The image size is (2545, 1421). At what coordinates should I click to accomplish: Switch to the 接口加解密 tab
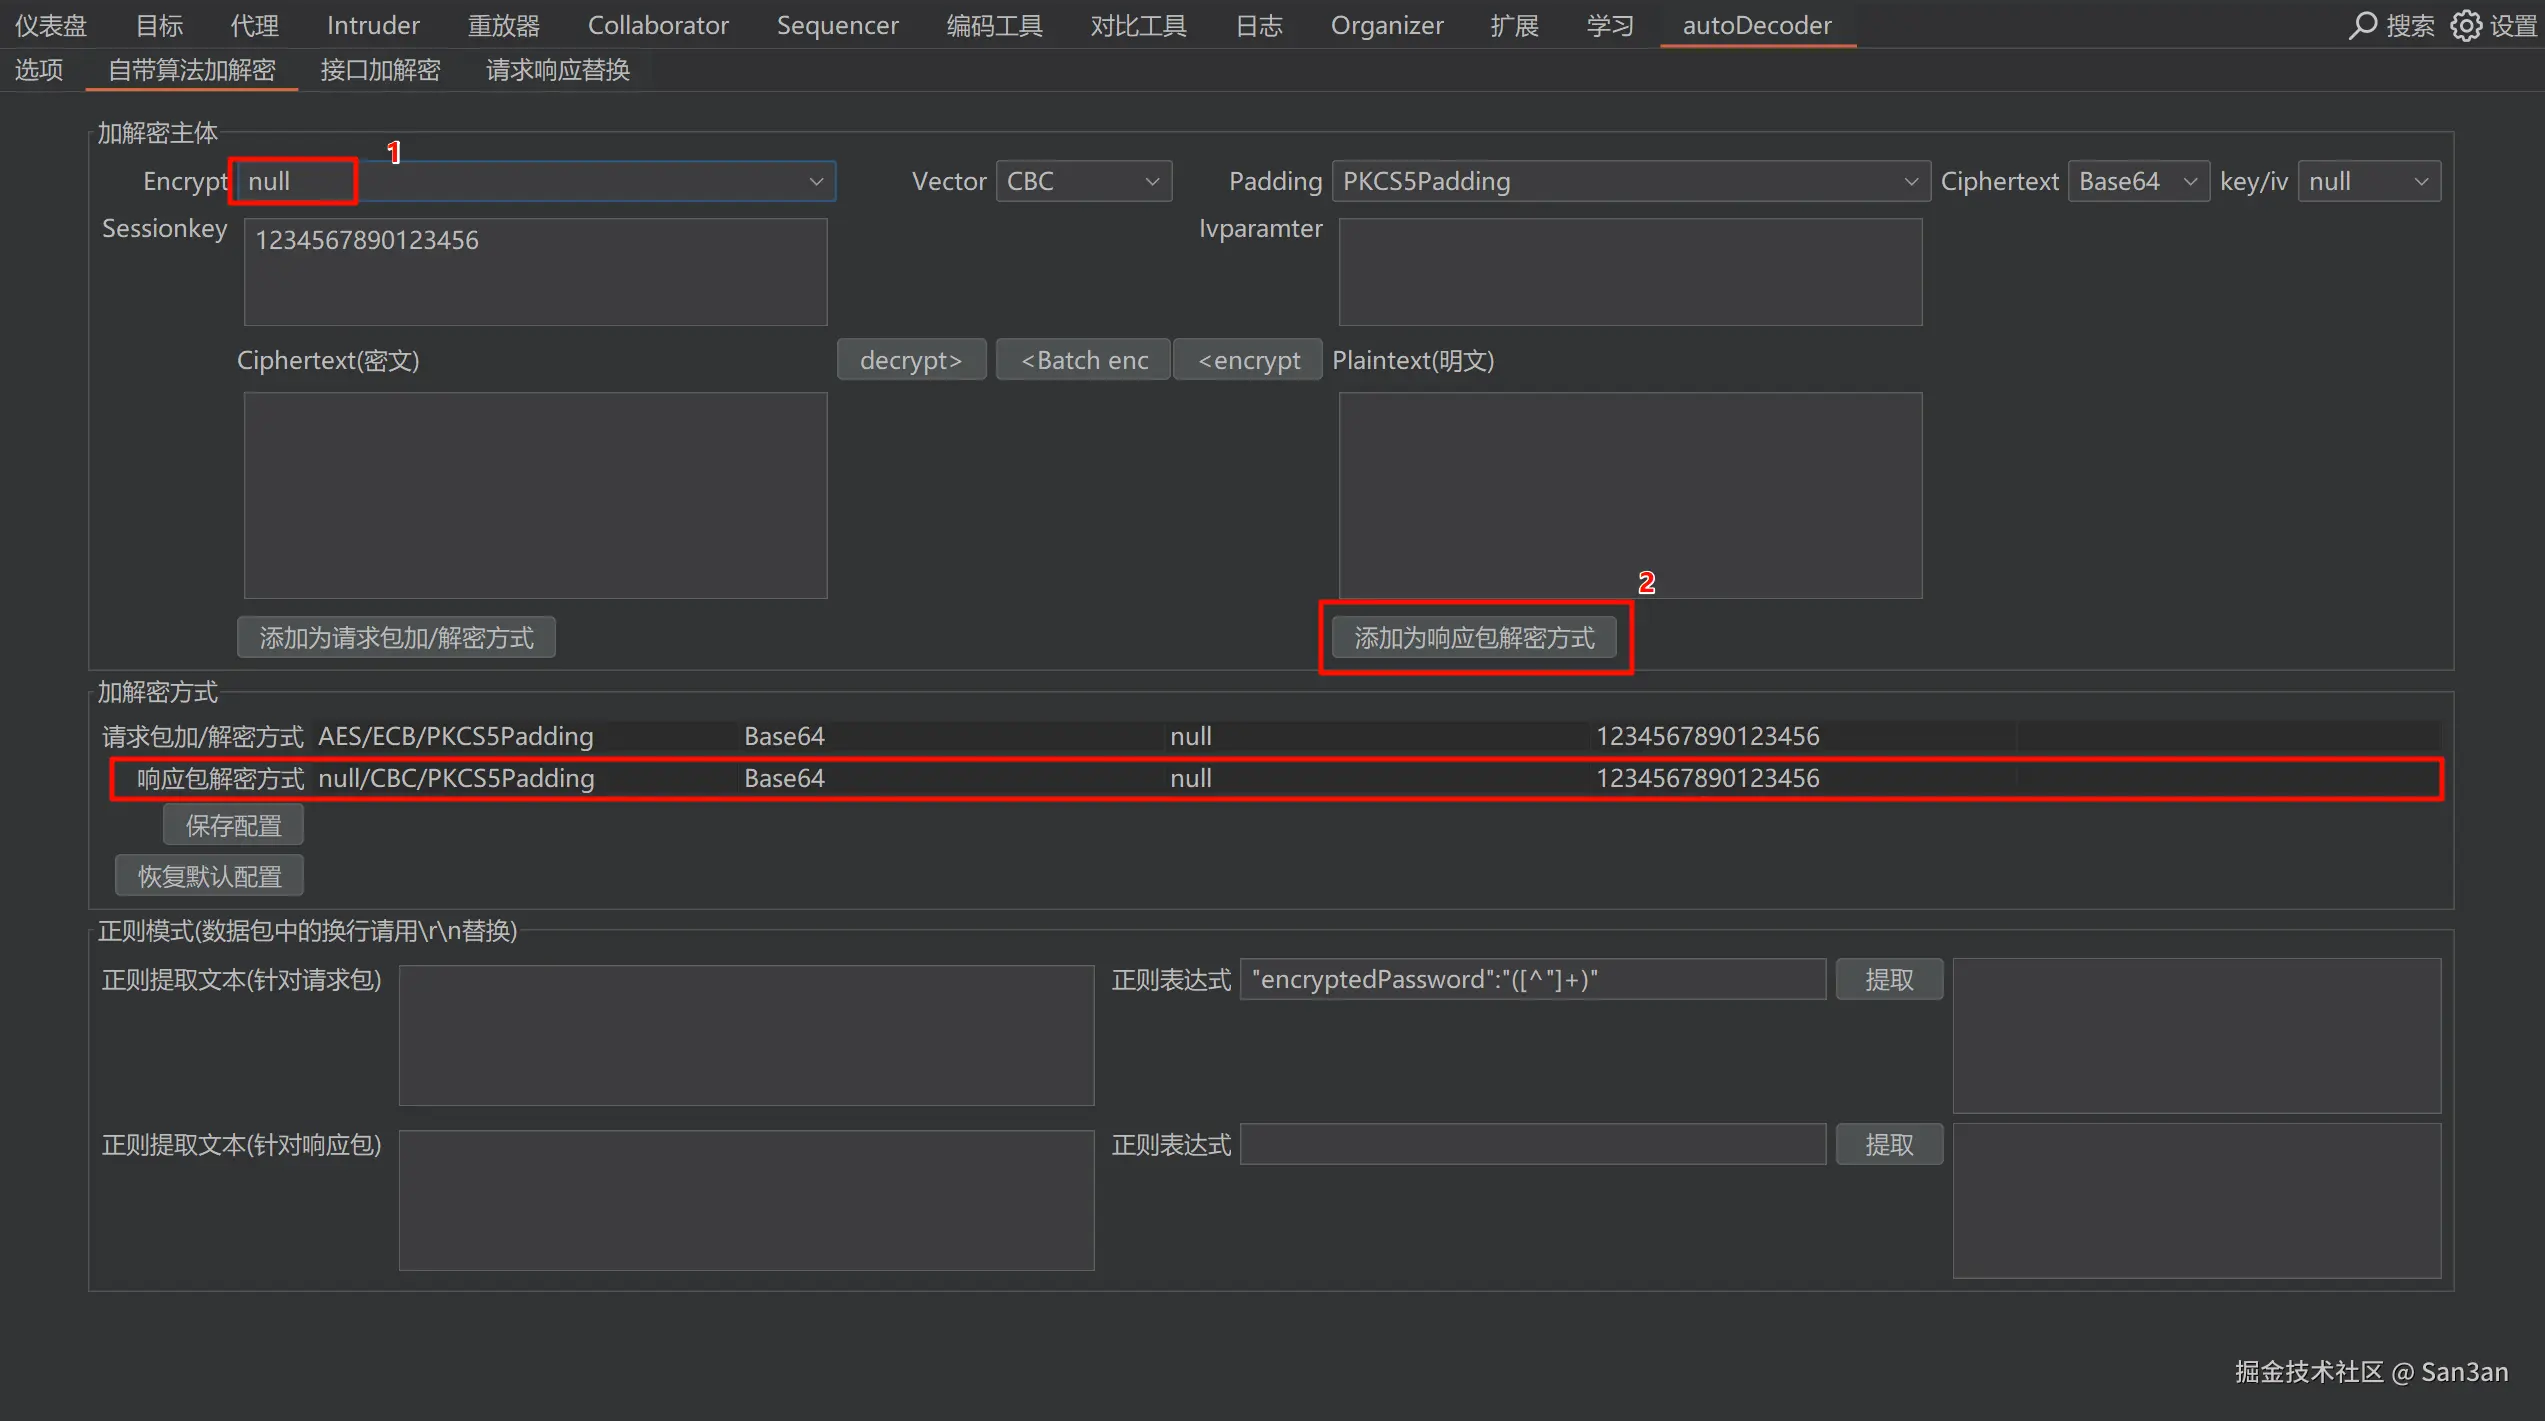(380, 70)
